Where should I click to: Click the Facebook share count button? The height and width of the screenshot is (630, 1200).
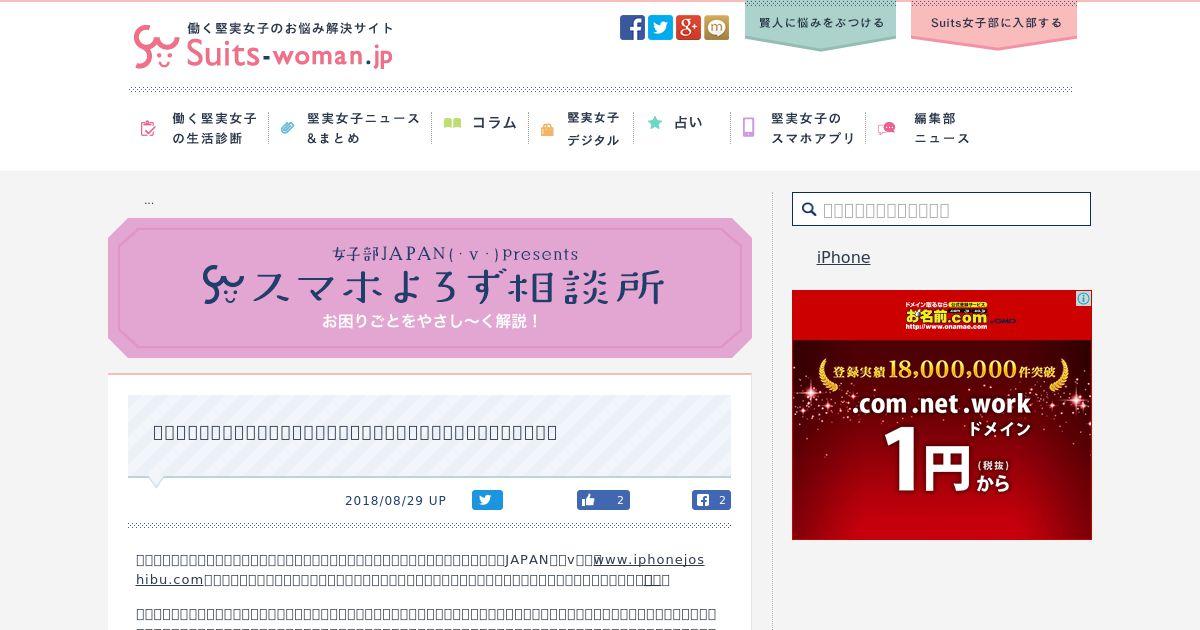(x=711, y=500)
